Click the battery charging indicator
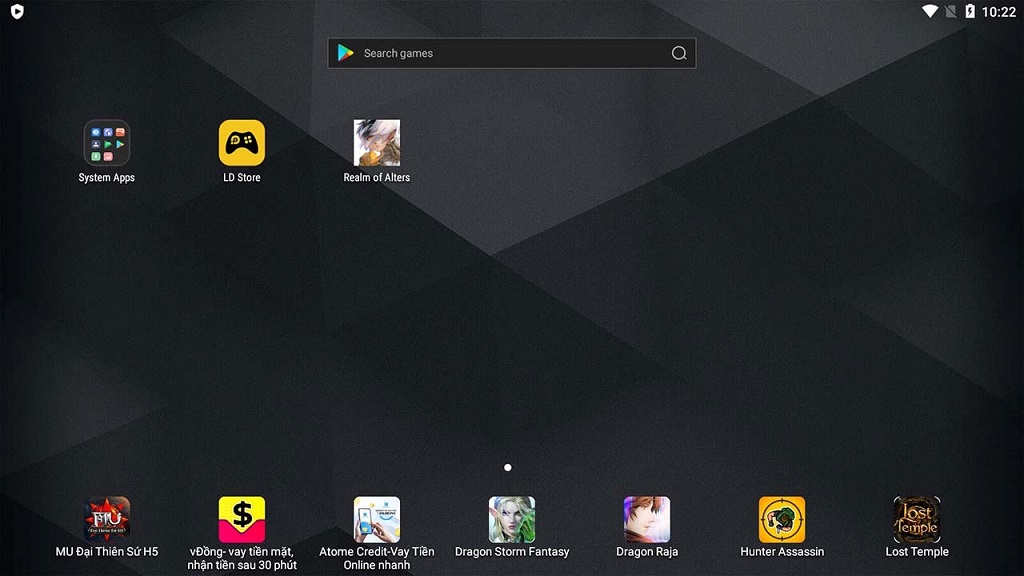The height and width of the screenshot is (576, 1024). click(x=970, y=11)
